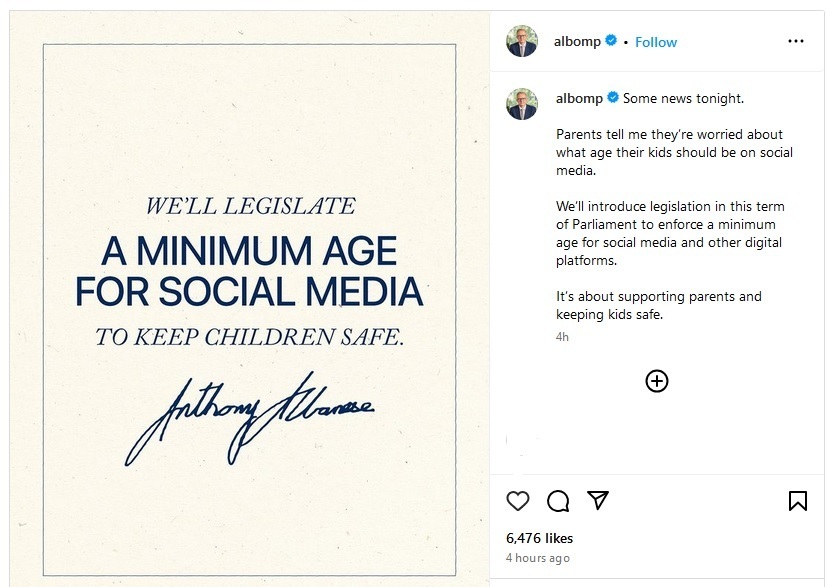
Task: Open the three-dot more options menu
Action: [x=796, y=42]
